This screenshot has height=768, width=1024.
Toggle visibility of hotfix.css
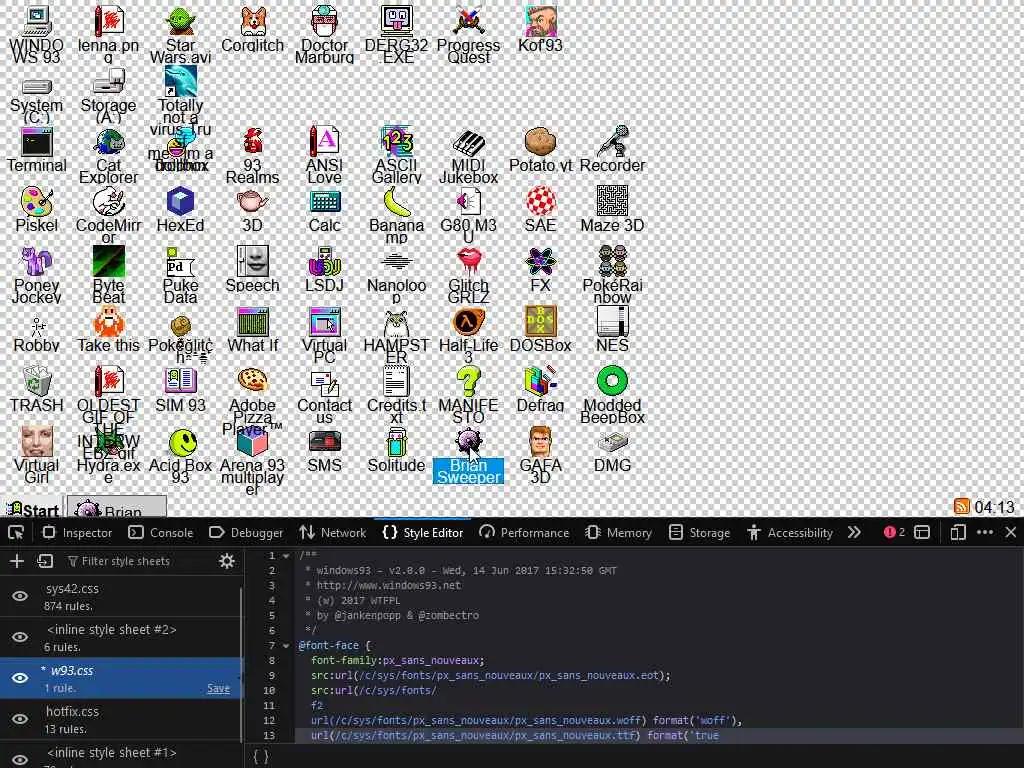pyautogui.click(x=20, y=719)
